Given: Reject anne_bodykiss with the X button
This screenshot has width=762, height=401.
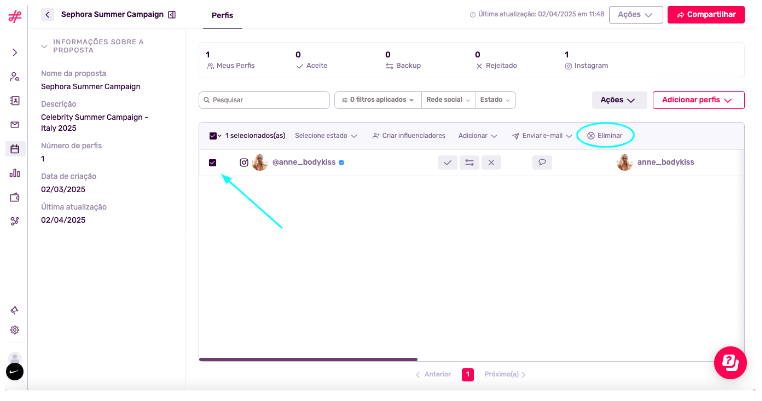Looking at the screenshot, I should pos(491,162).
